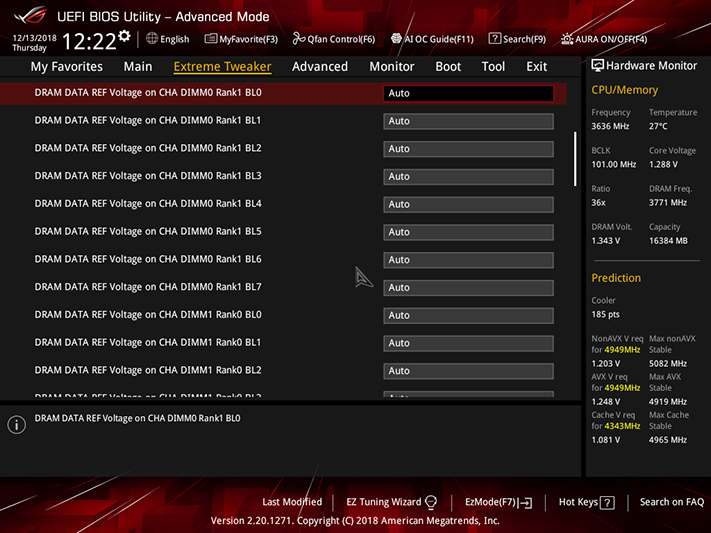The image size is (711, 533).
Task: Click the Hot Keys question mark icon
Action: (x=607, y=503)
